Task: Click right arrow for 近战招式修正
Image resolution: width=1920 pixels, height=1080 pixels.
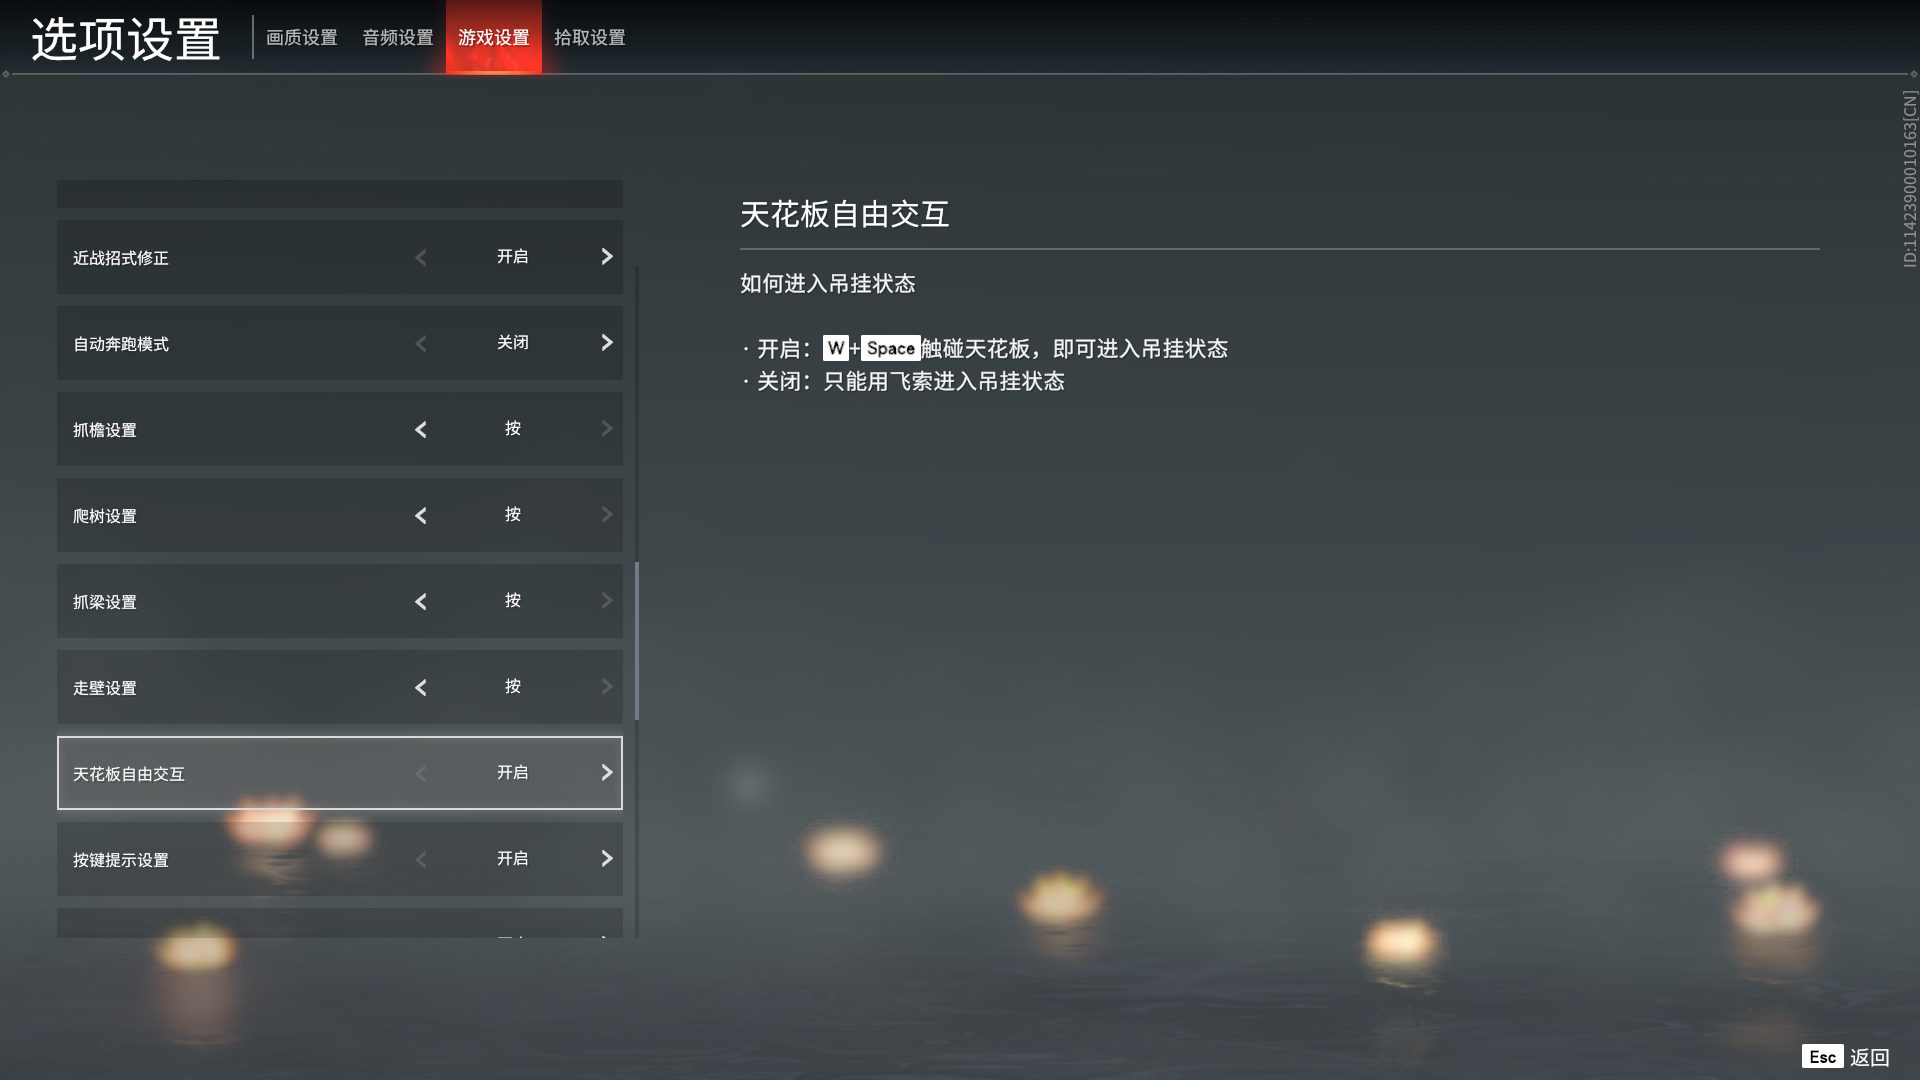Action: (606, 257)
